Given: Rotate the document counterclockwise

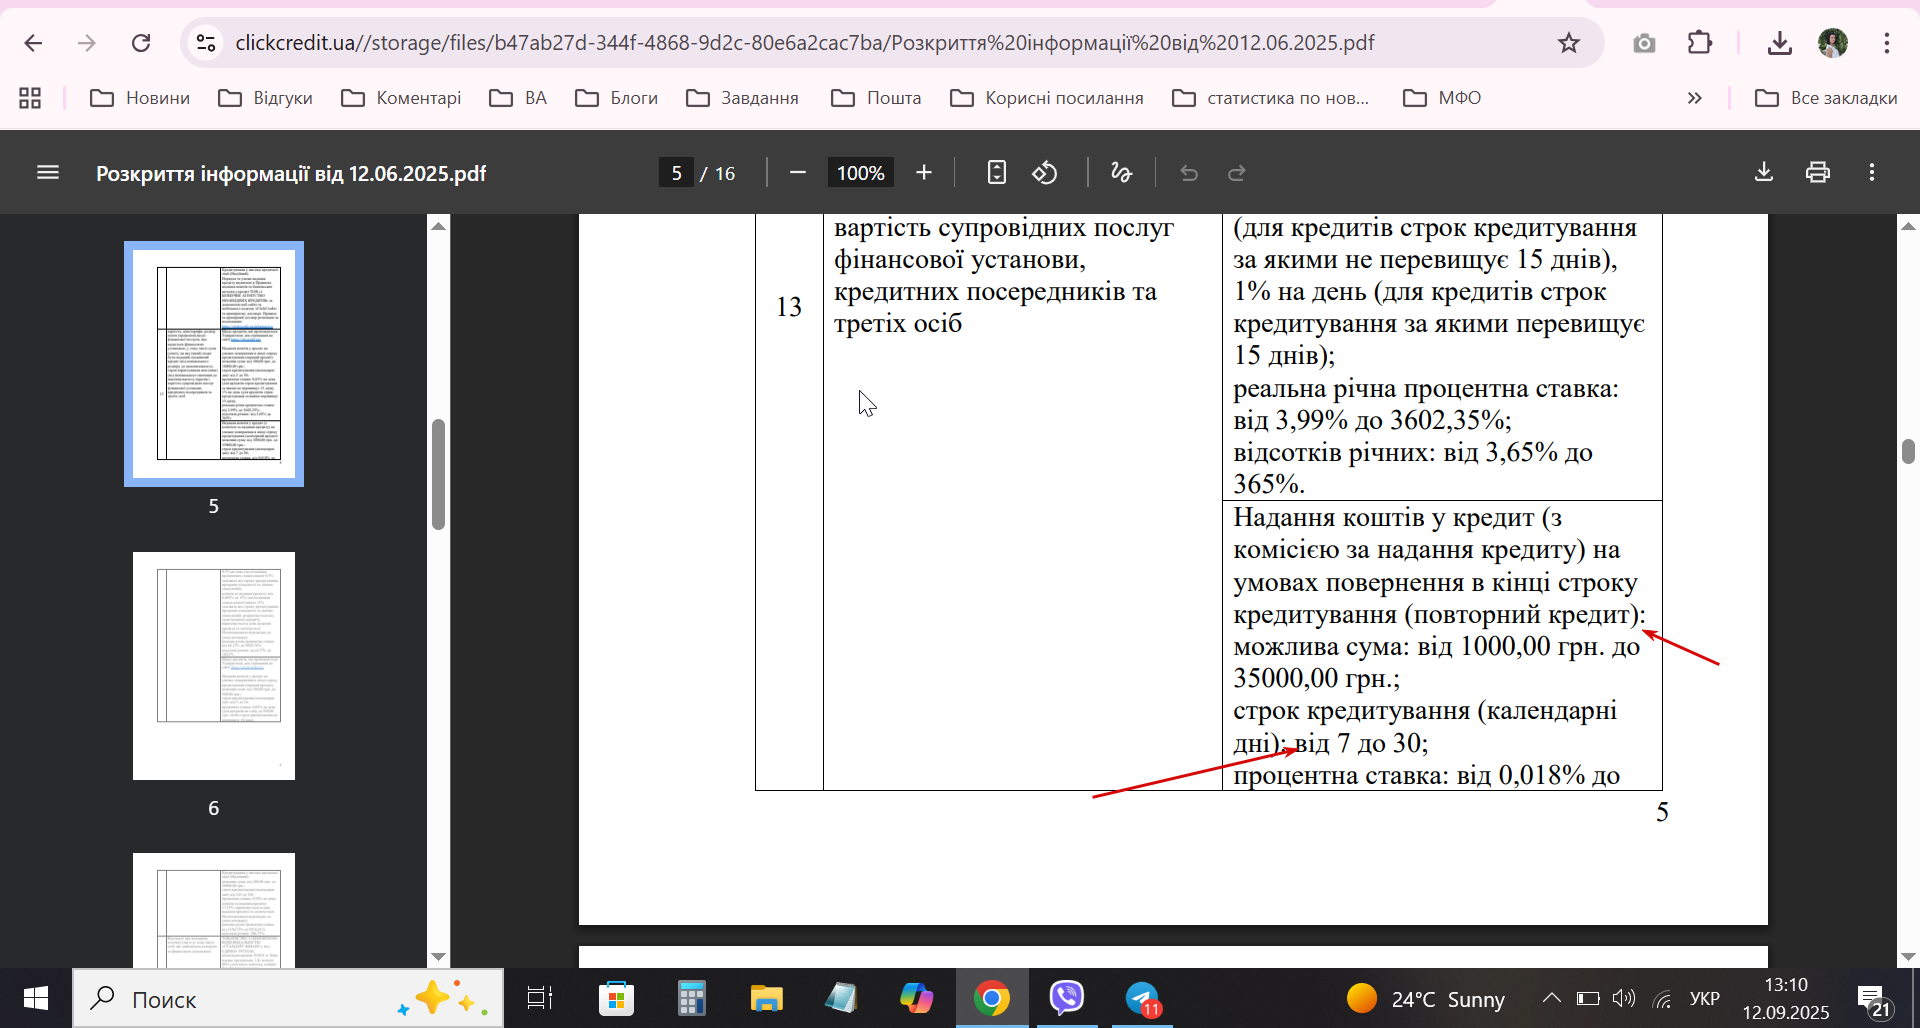Looking at the screenshot, I should pyautogui.click(x=1045, y=173).
